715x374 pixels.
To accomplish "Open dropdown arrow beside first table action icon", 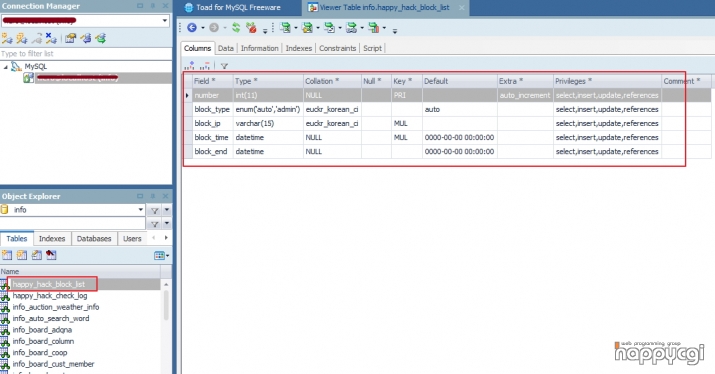I will 295,28.
